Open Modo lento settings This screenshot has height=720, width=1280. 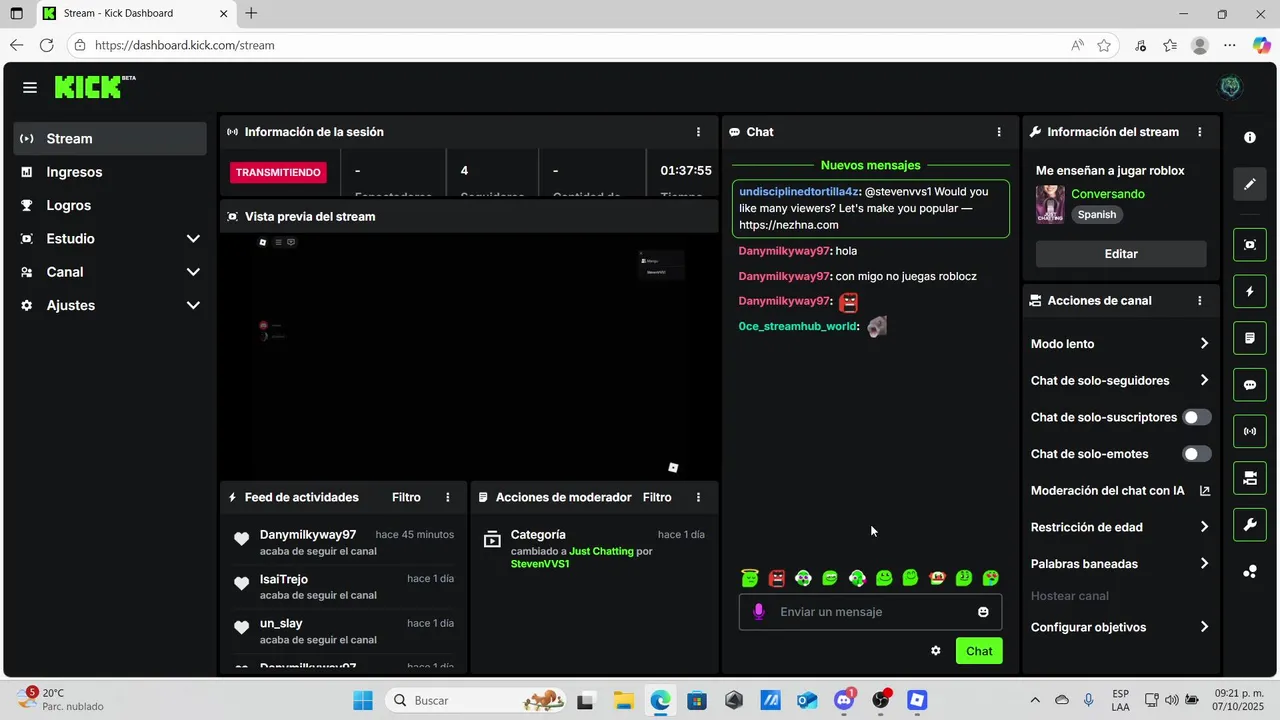click(x=1120, y=344)
